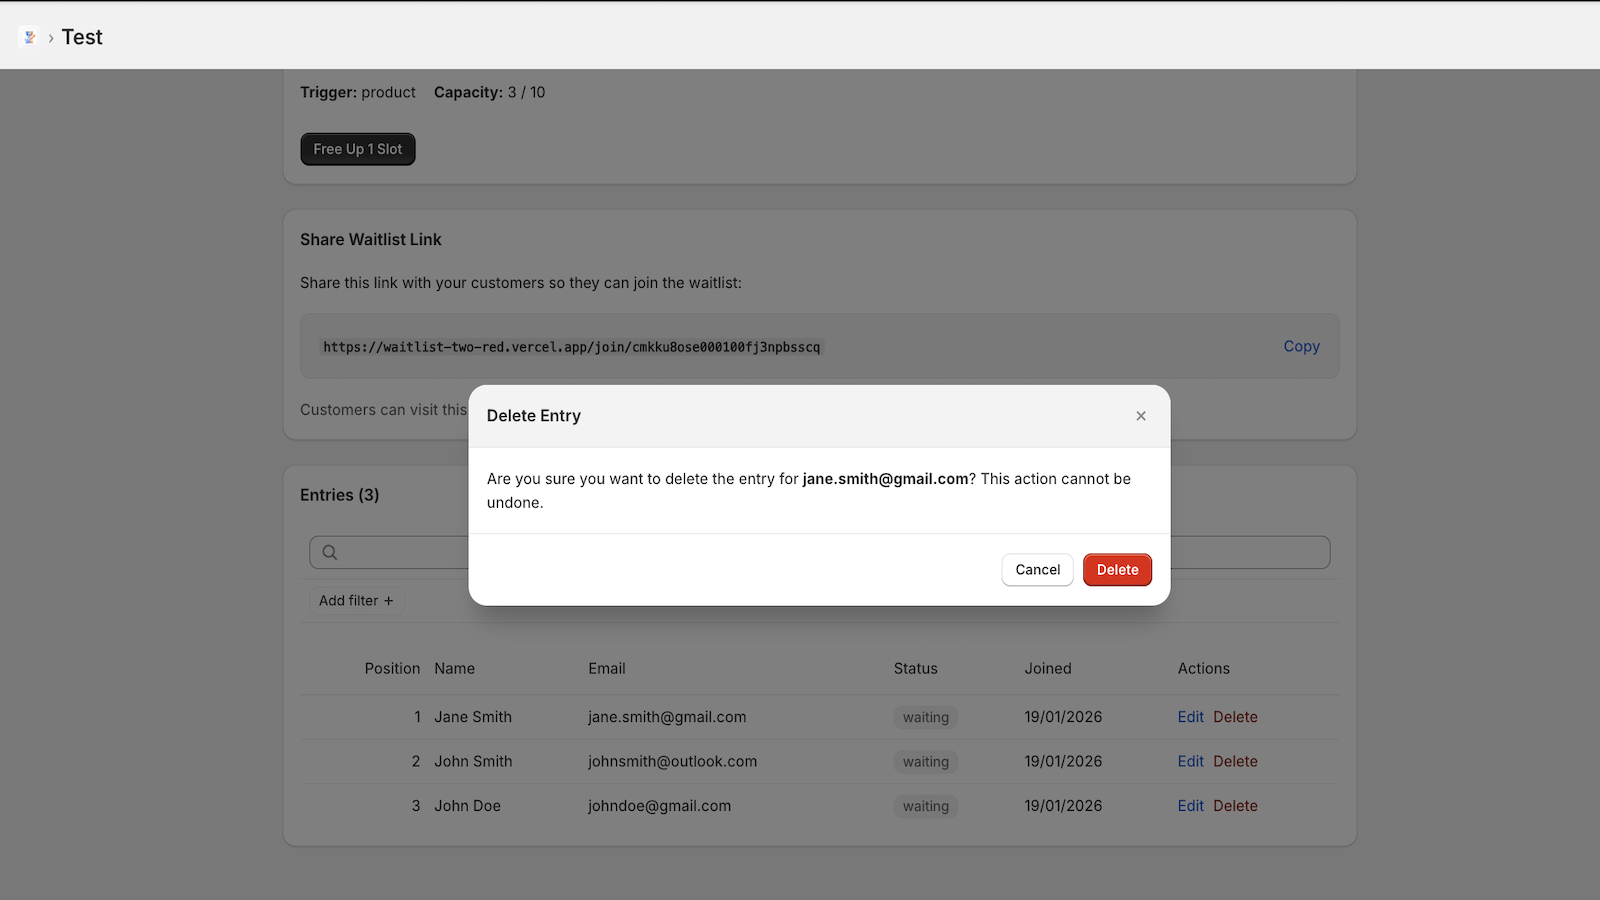
Task: Click Jane Smith's waiting status badge
Action: [925, 717]
